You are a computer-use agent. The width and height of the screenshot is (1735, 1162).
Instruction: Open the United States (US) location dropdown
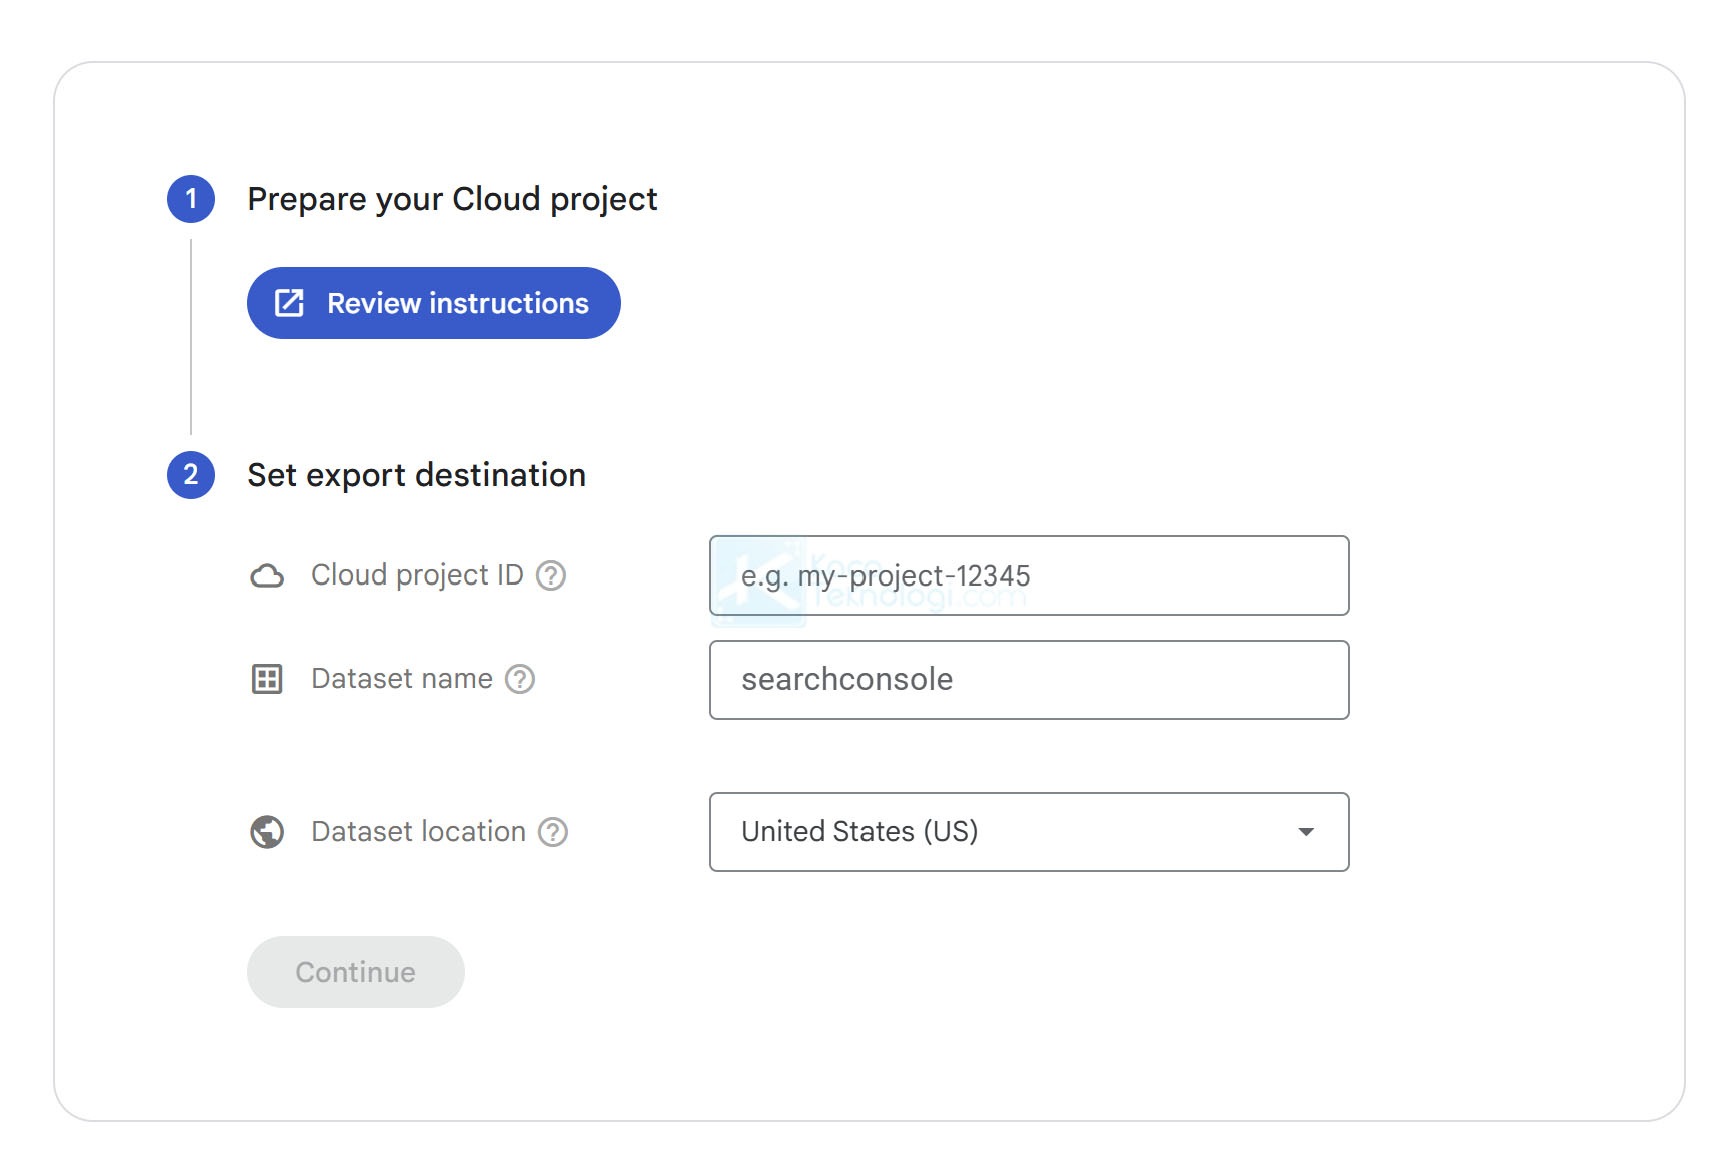pyautogui.click(x=1028, y=832)
